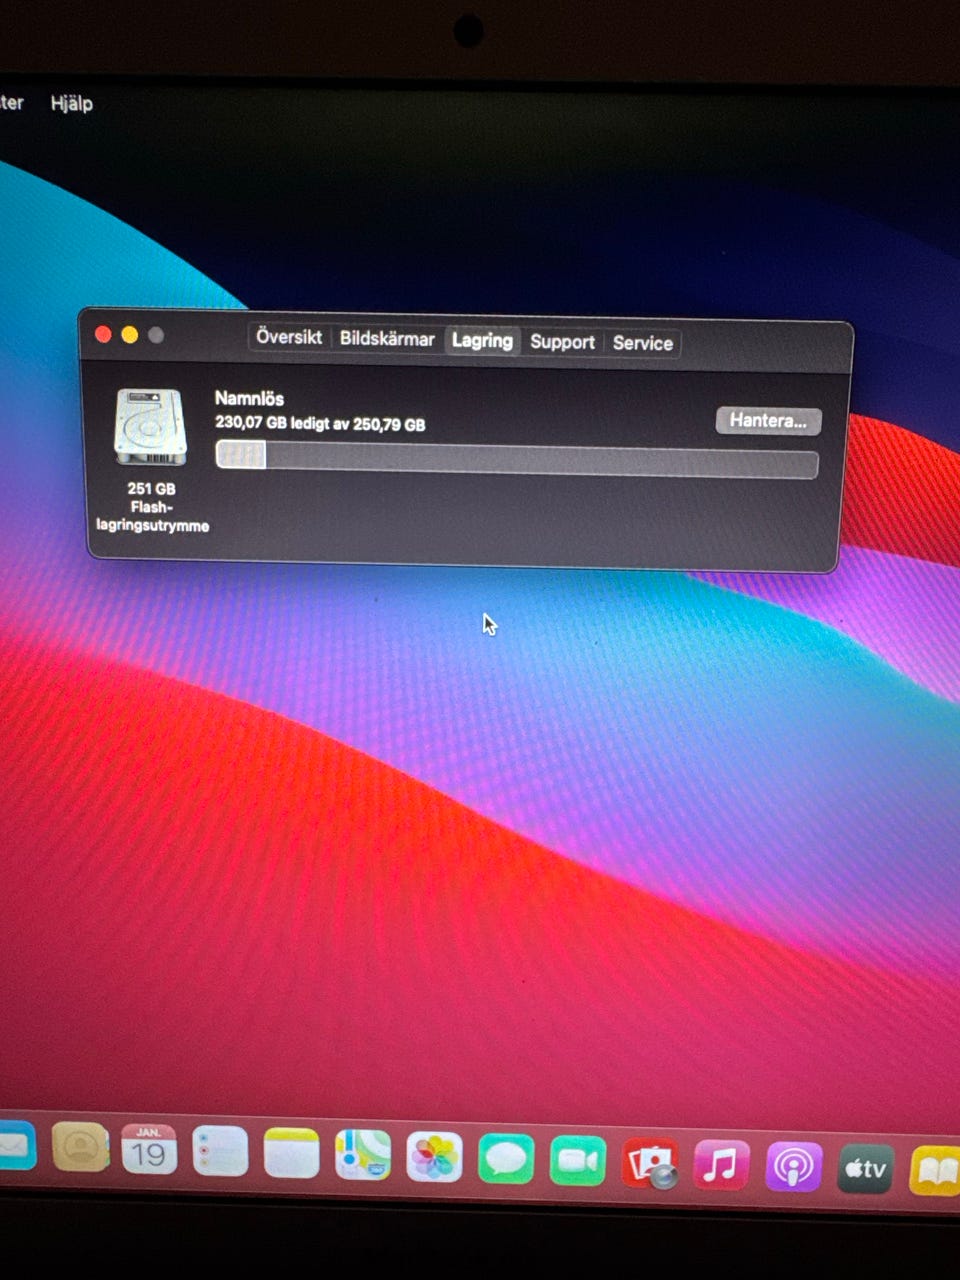This screenshot has width=960, height=1280.
Task: Click the storage usage bar for Namnlös
Action: [x=517, y=459]
